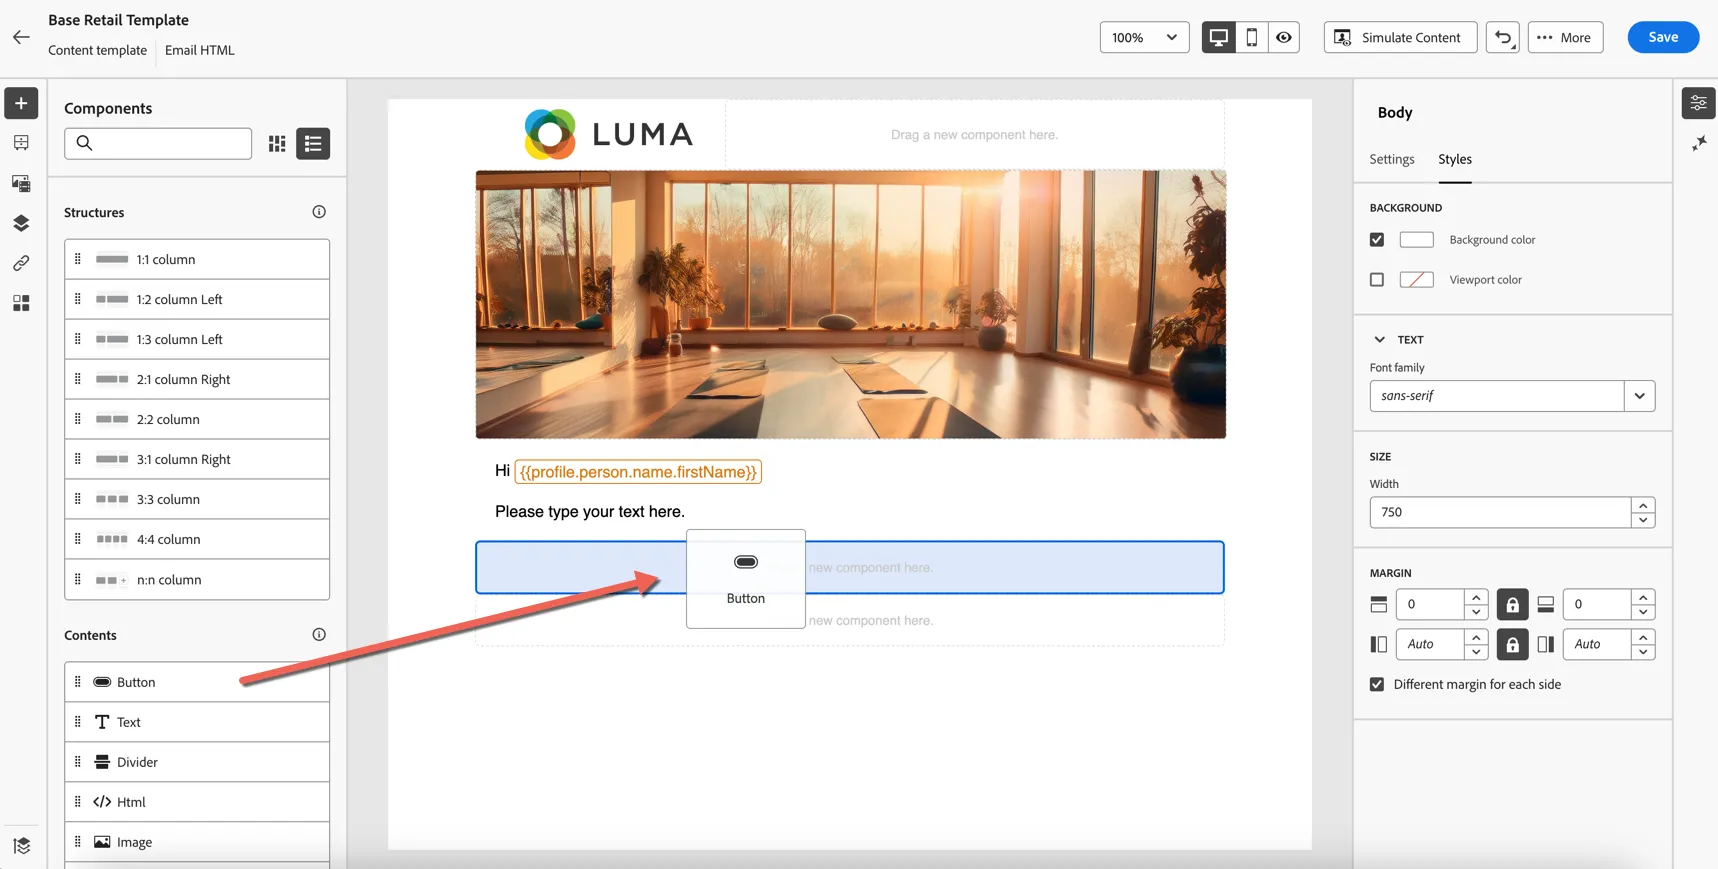Open the layers navigation tree icon
Image resolution: width=1718 pixels, height=869 pixels.
21,223
